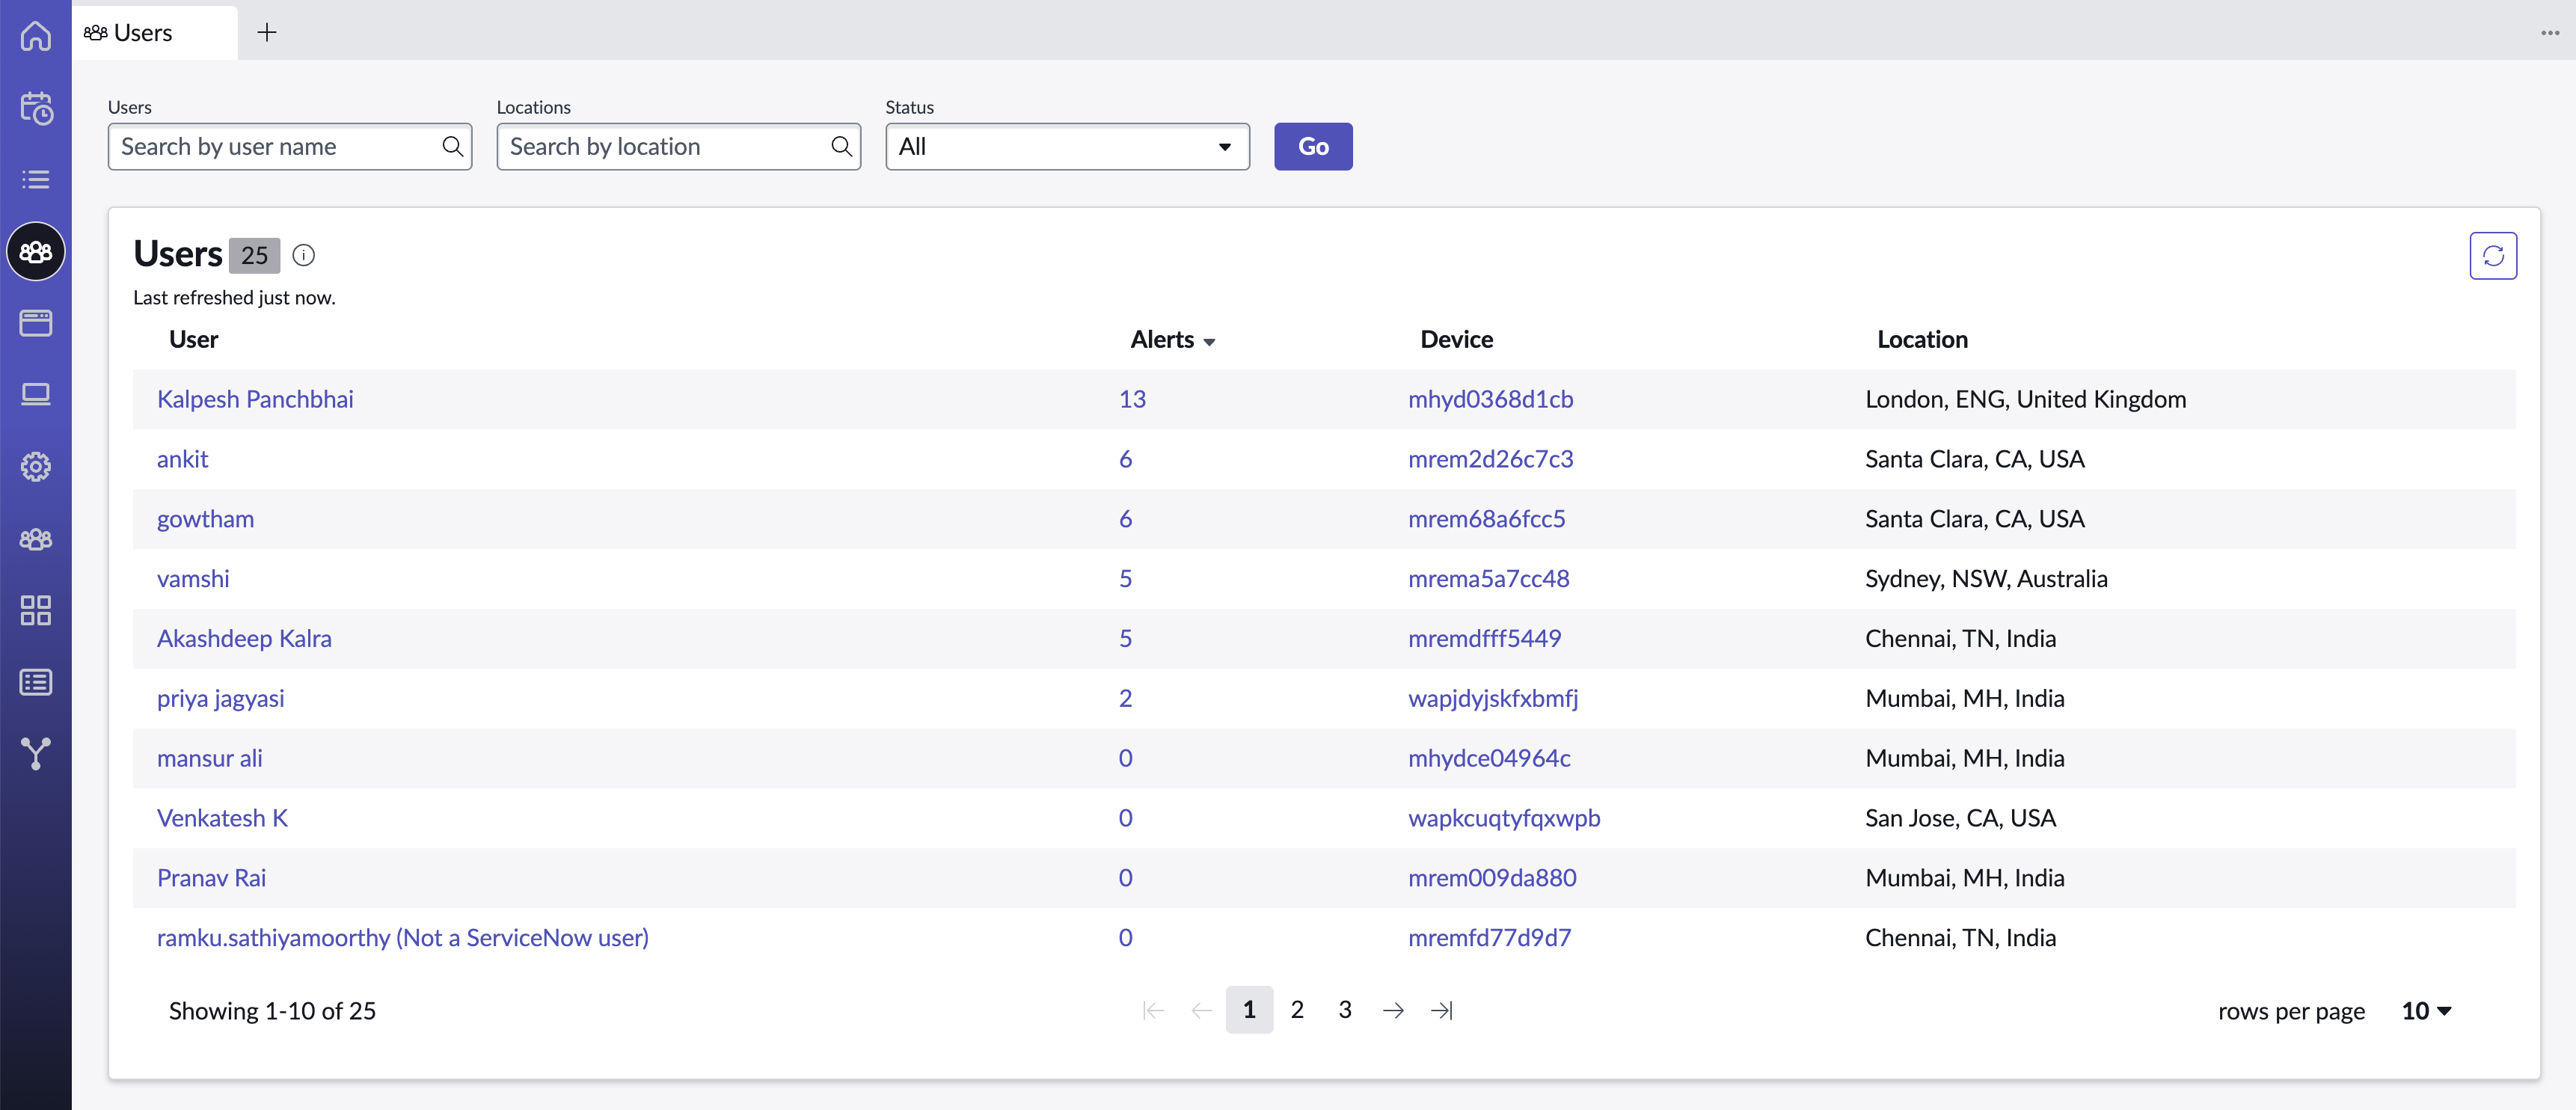Viewport: 2576px width, 1110px height.
Task: Click the Showing 1-10 of 25 text
Action: click(272, 1012)
